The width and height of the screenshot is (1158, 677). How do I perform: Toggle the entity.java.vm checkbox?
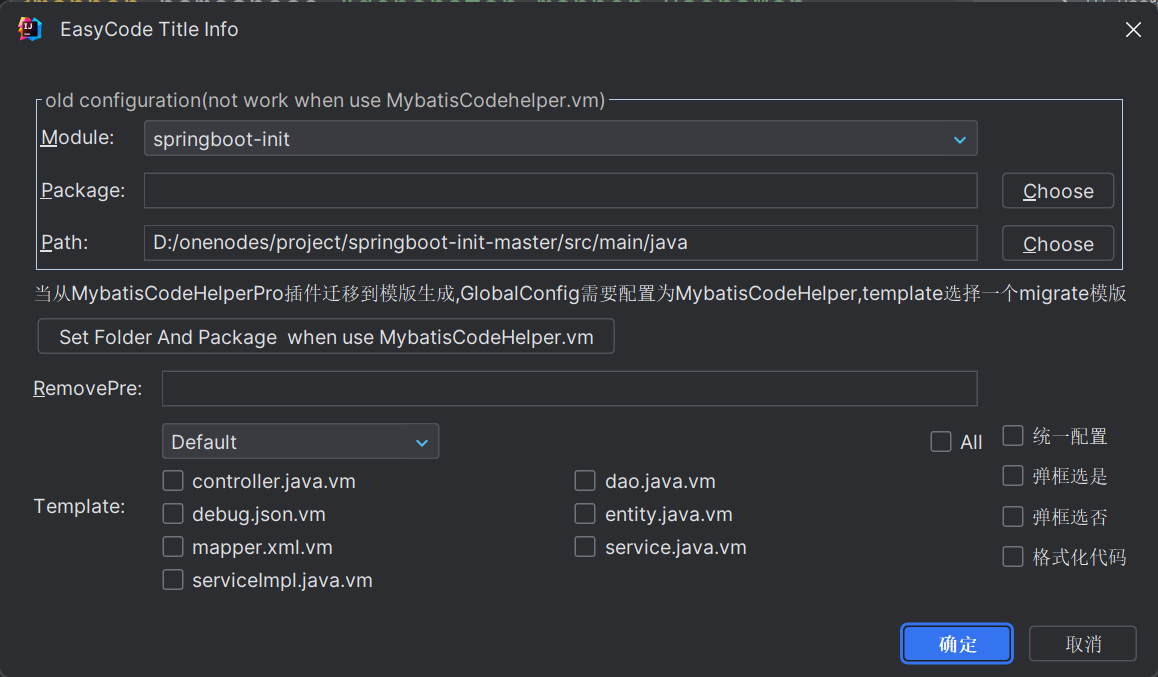click(x=585, y=514)
